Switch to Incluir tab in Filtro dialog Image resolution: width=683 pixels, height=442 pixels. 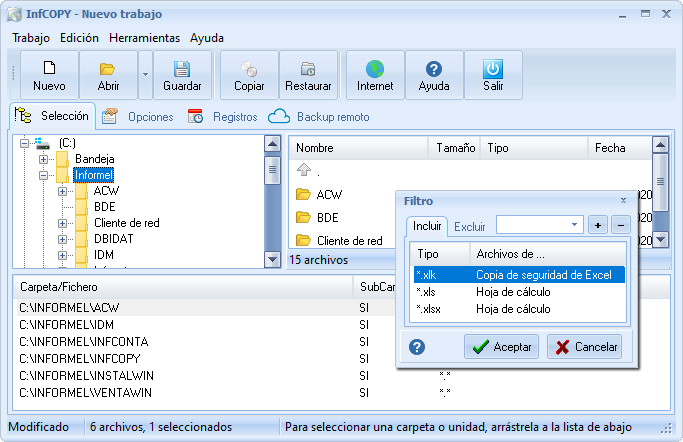pyautogui.click(x=427, y=226)
